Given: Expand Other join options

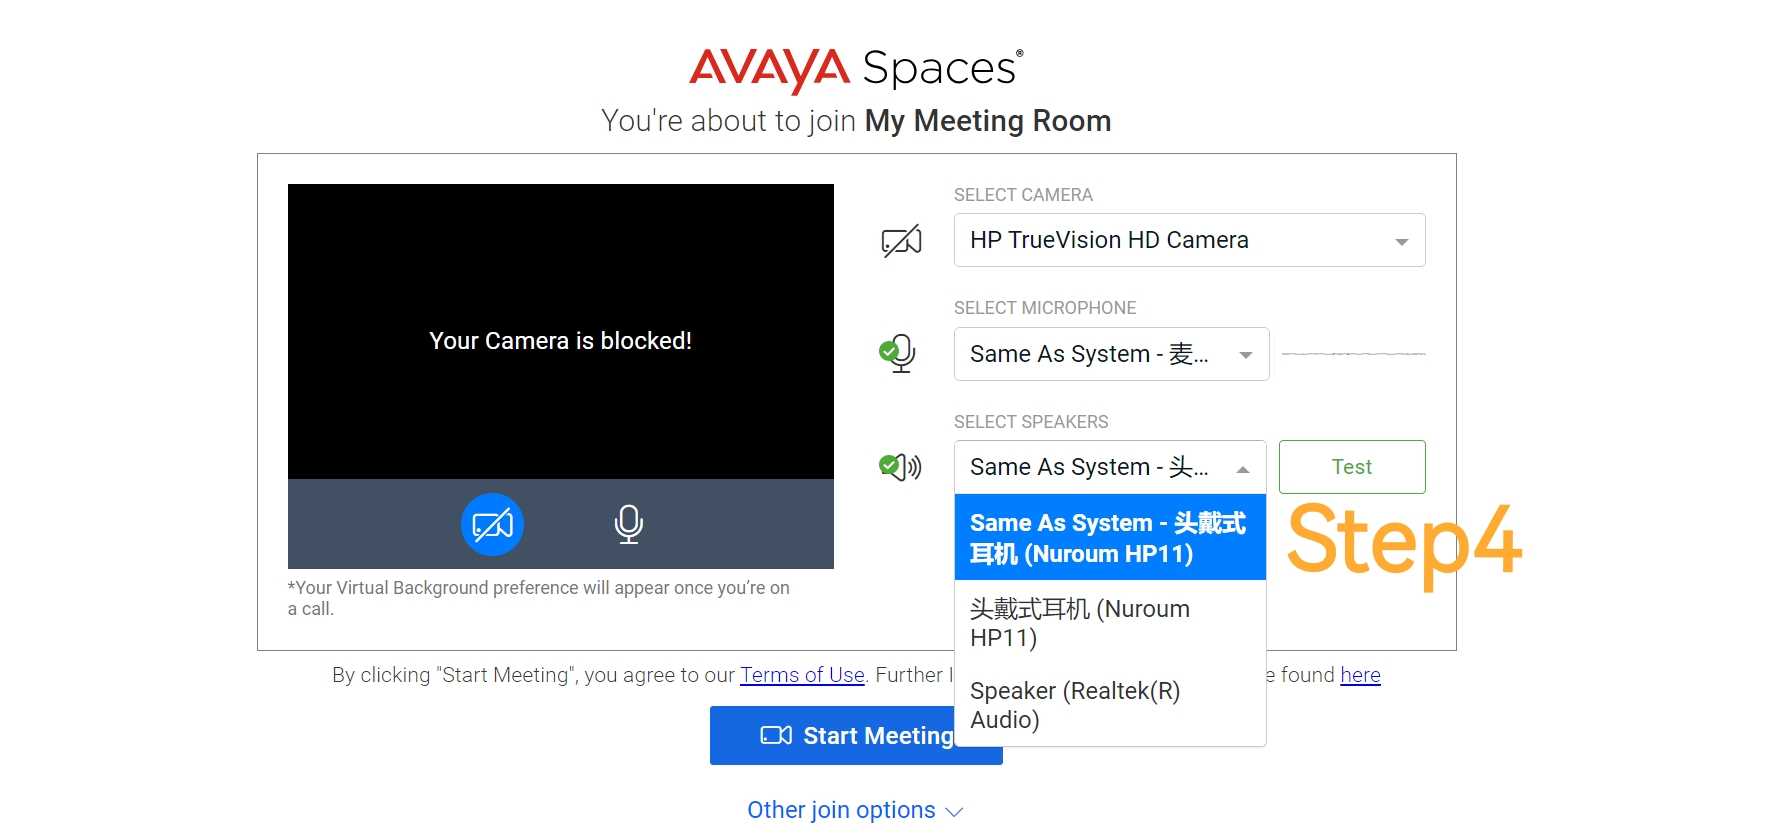Looking at the screenshot, I should (855, 810).
